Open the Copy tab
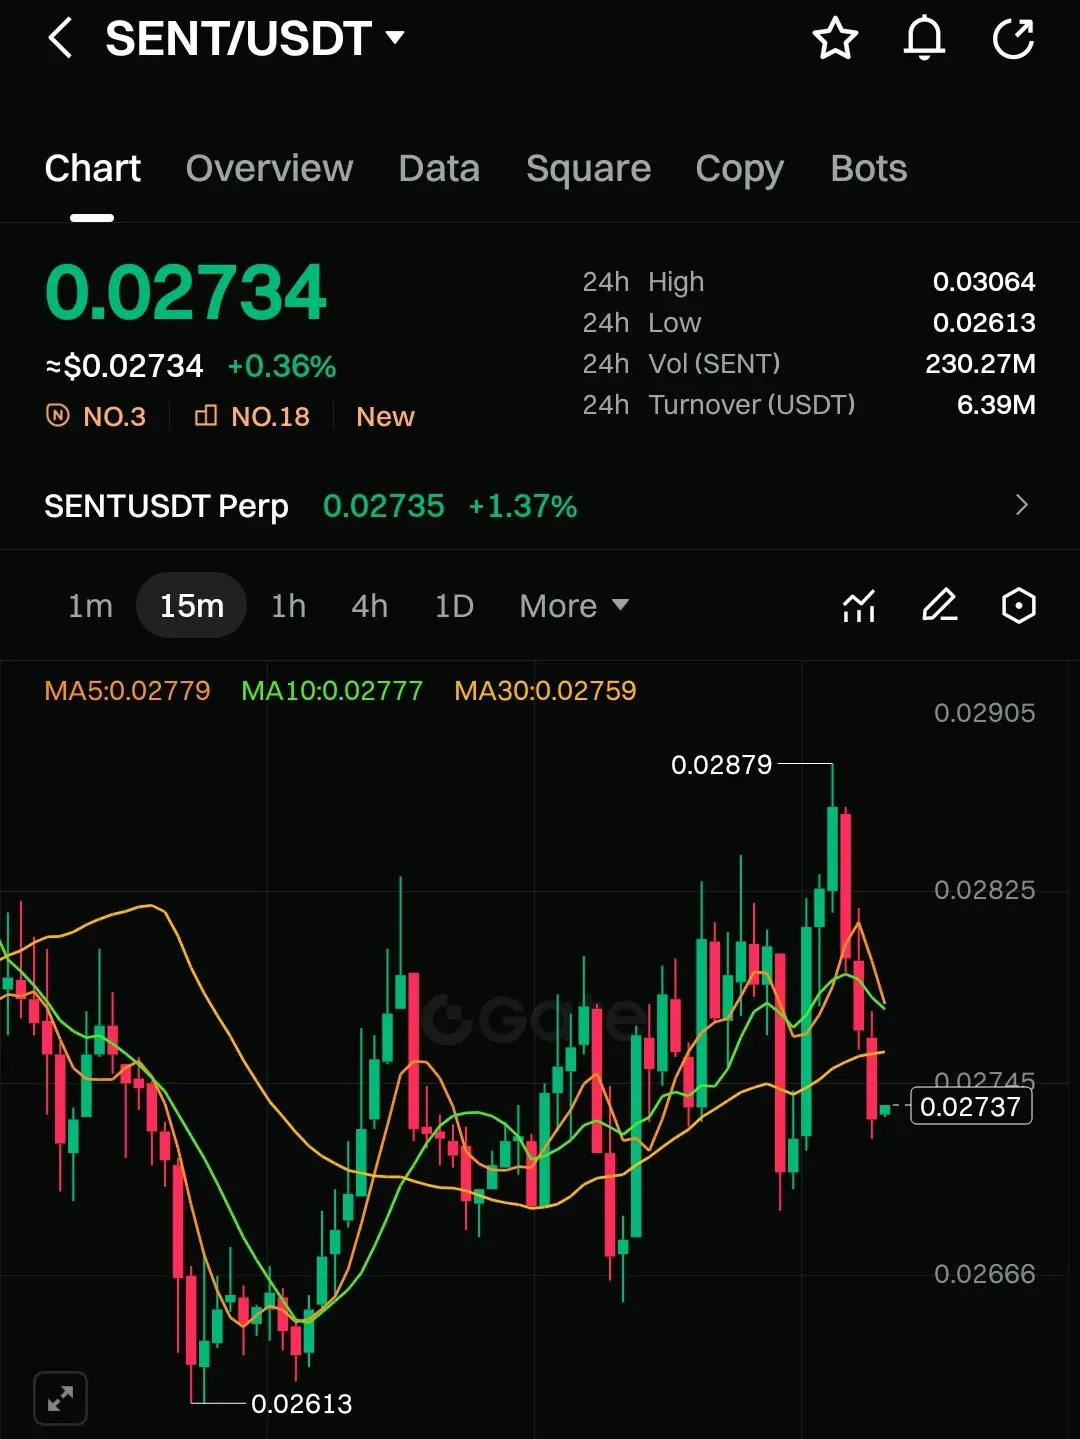The width and height of the screenshot is (1080, 1439). [x=739, y=169]
